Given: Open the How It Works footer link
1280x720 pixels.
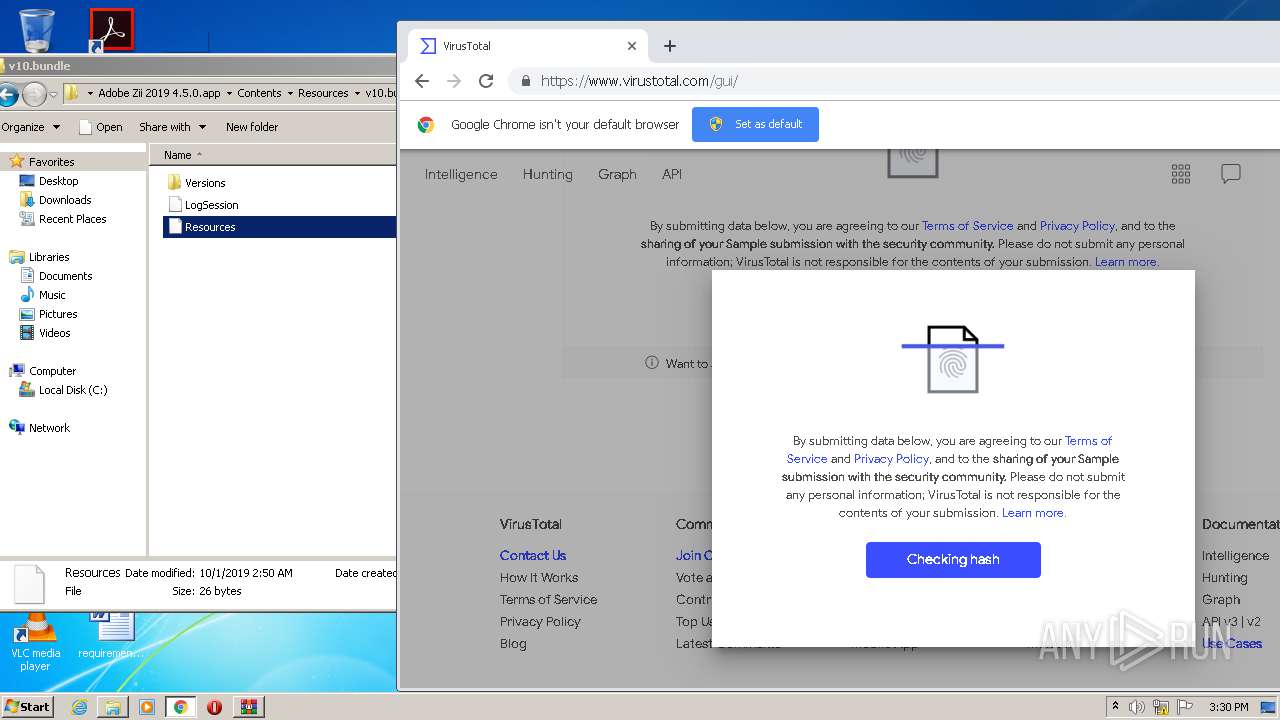Looking at the screenshot, I should 539,577.
